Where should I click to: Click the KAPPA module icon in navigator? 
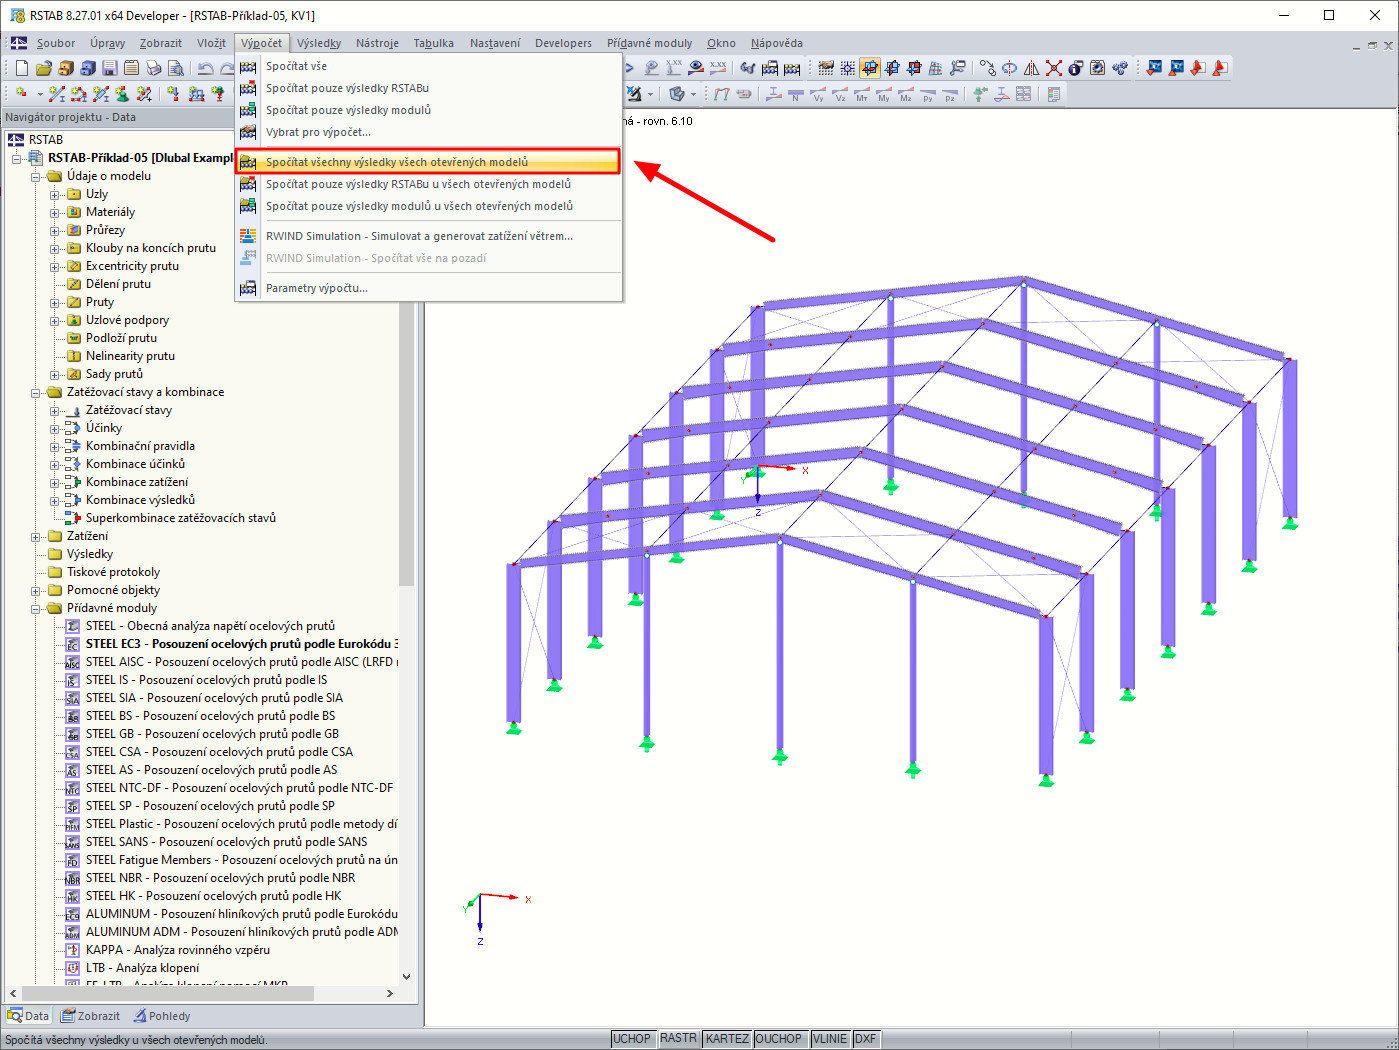coord(72,950)
